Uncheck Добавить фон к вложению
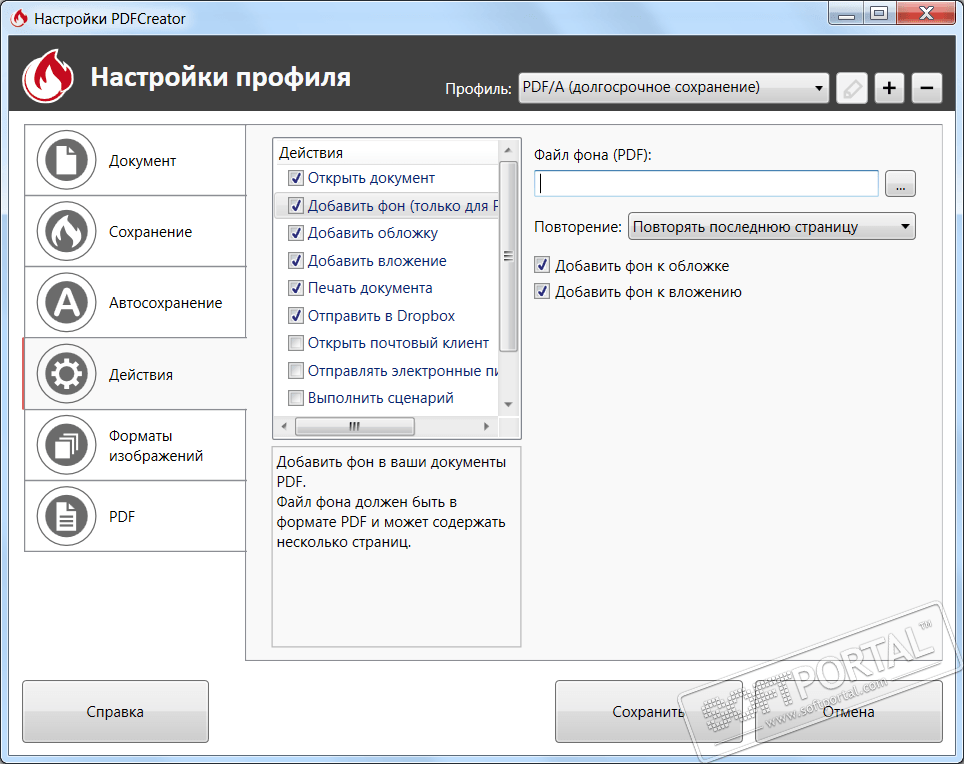This screenshot has height=764, width=964. point(542,291)
